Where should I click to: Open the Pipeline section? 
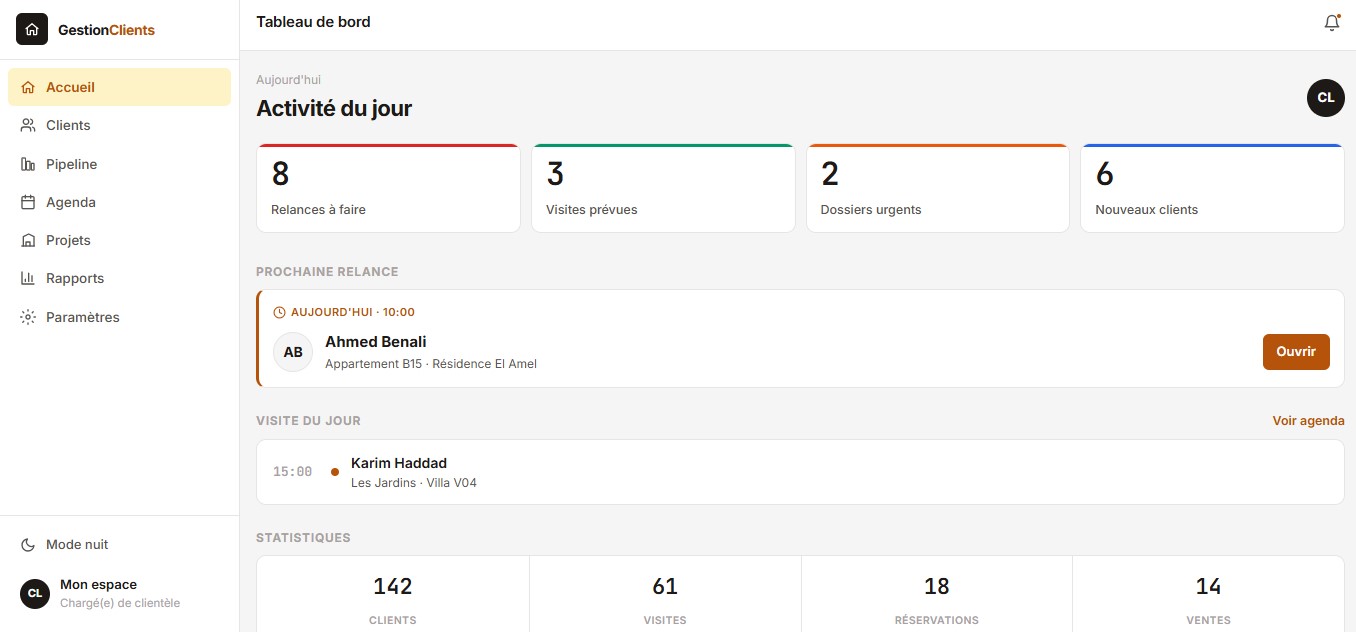(x=119, y=164)
